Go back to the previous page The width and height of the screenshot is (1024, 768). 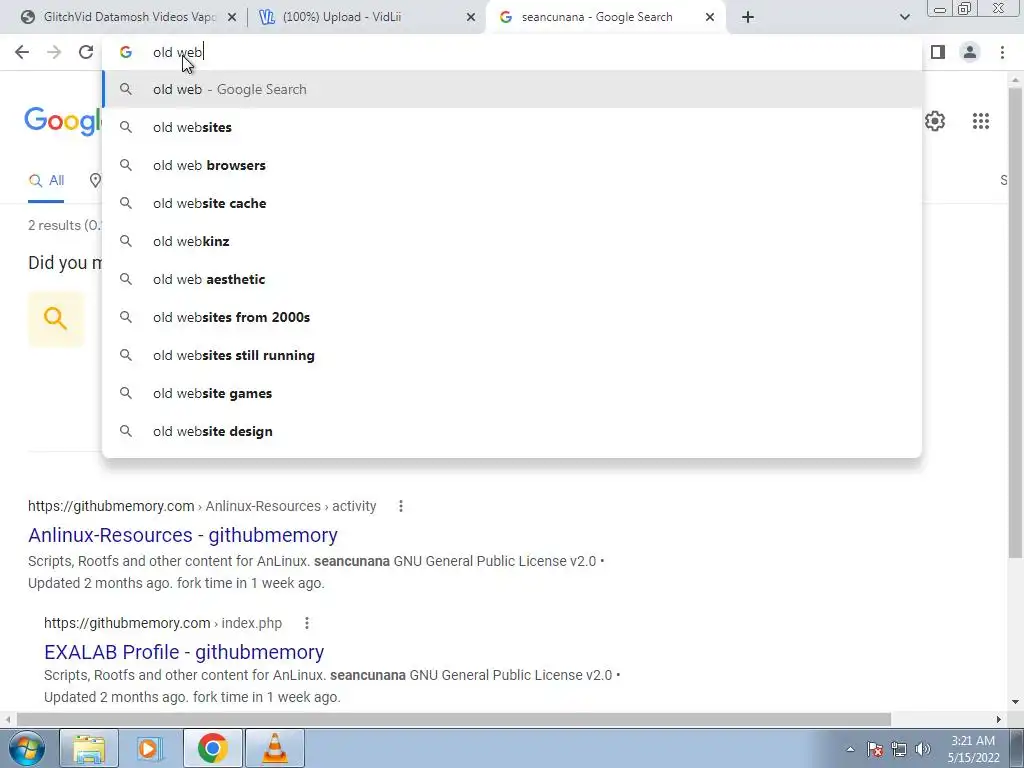[22, 52]
